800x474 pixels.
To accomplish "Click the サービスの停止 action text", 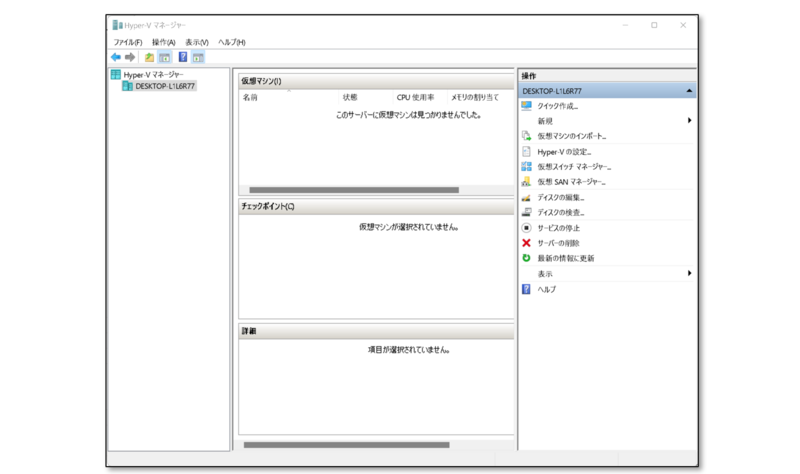I will pyautogui.click(x=558, y=228).
